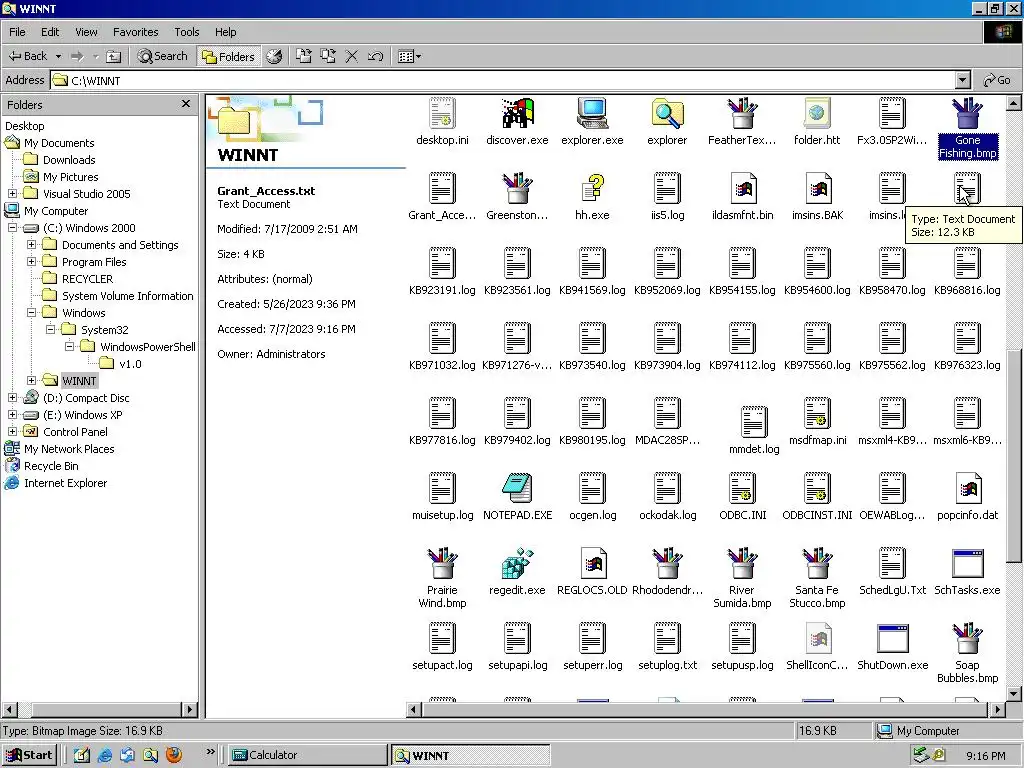The height and width of the screenshot is (768, 1024).
Task: Select the v1.0 folder in tree
Action: 130,364
